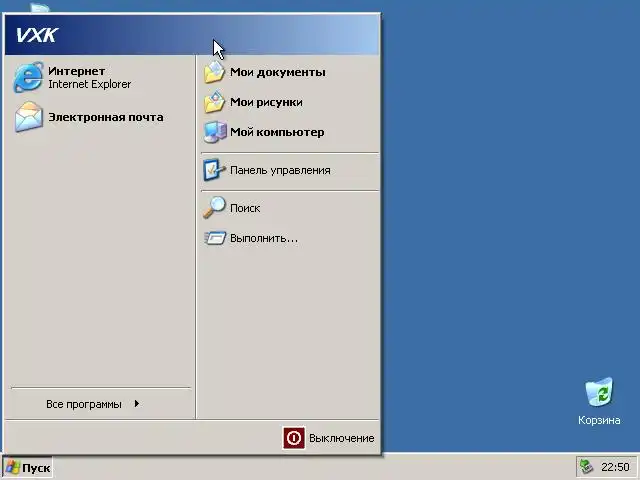Click the Выключение text button
640x480 pixels.
click(342, 438)
